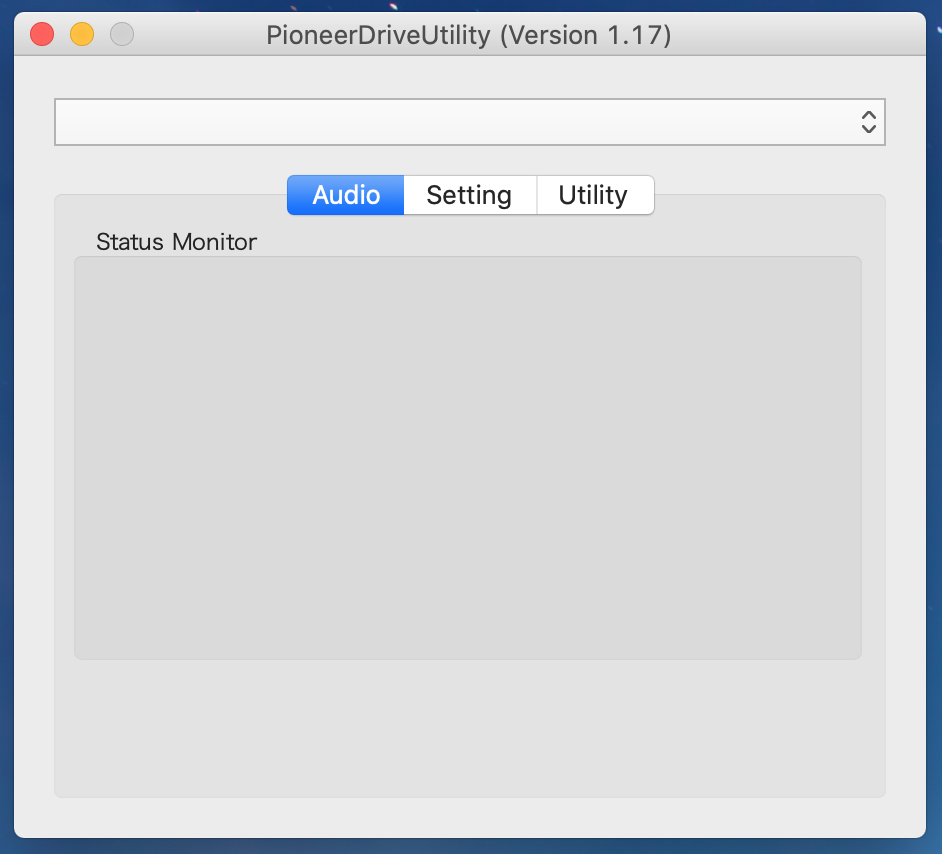
Task: Click the upward chevron in drive selector
Action: coord(868,115)
